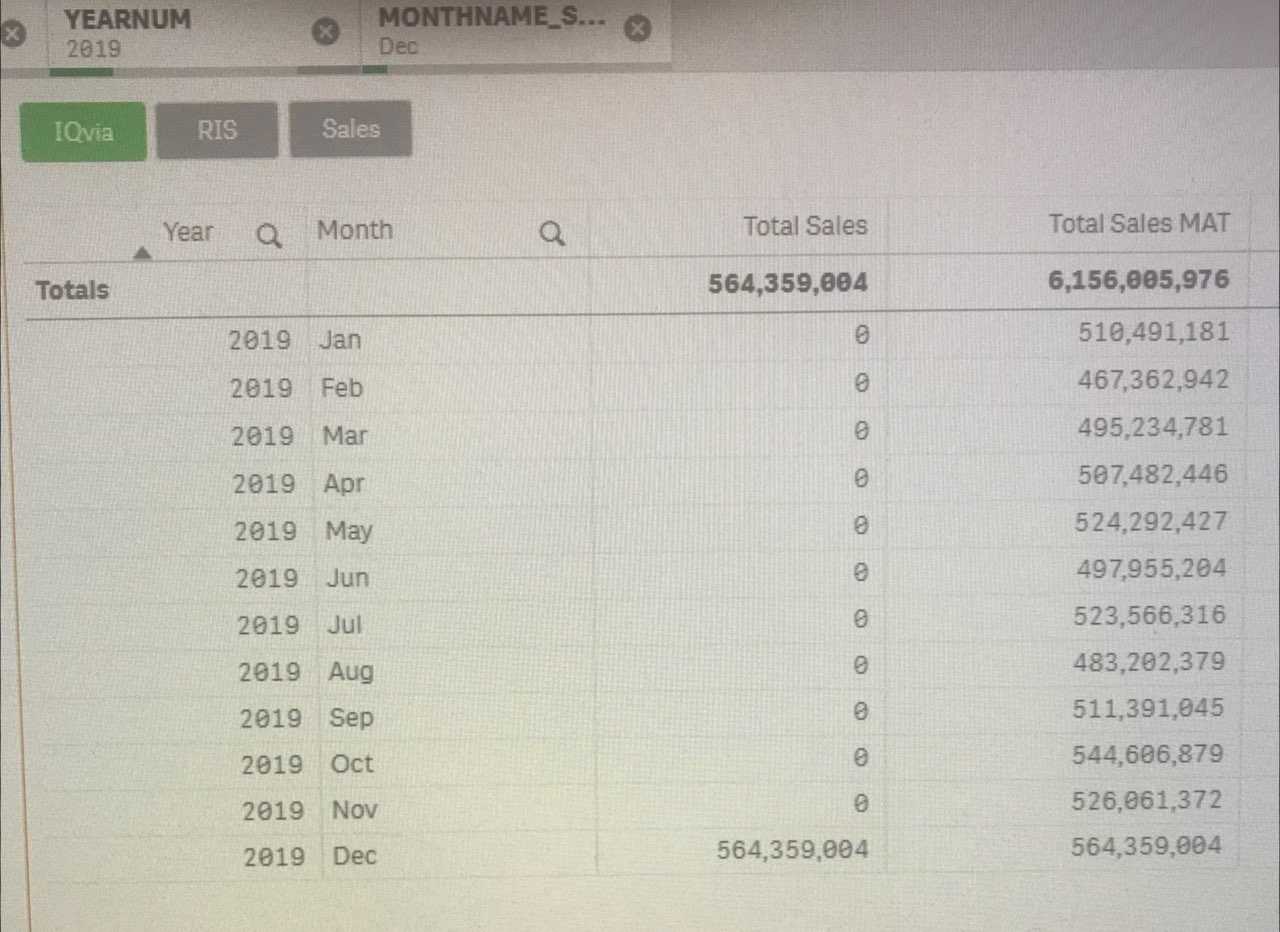
Task: Select the 2019 year cell for Jan
Action: 260,341
